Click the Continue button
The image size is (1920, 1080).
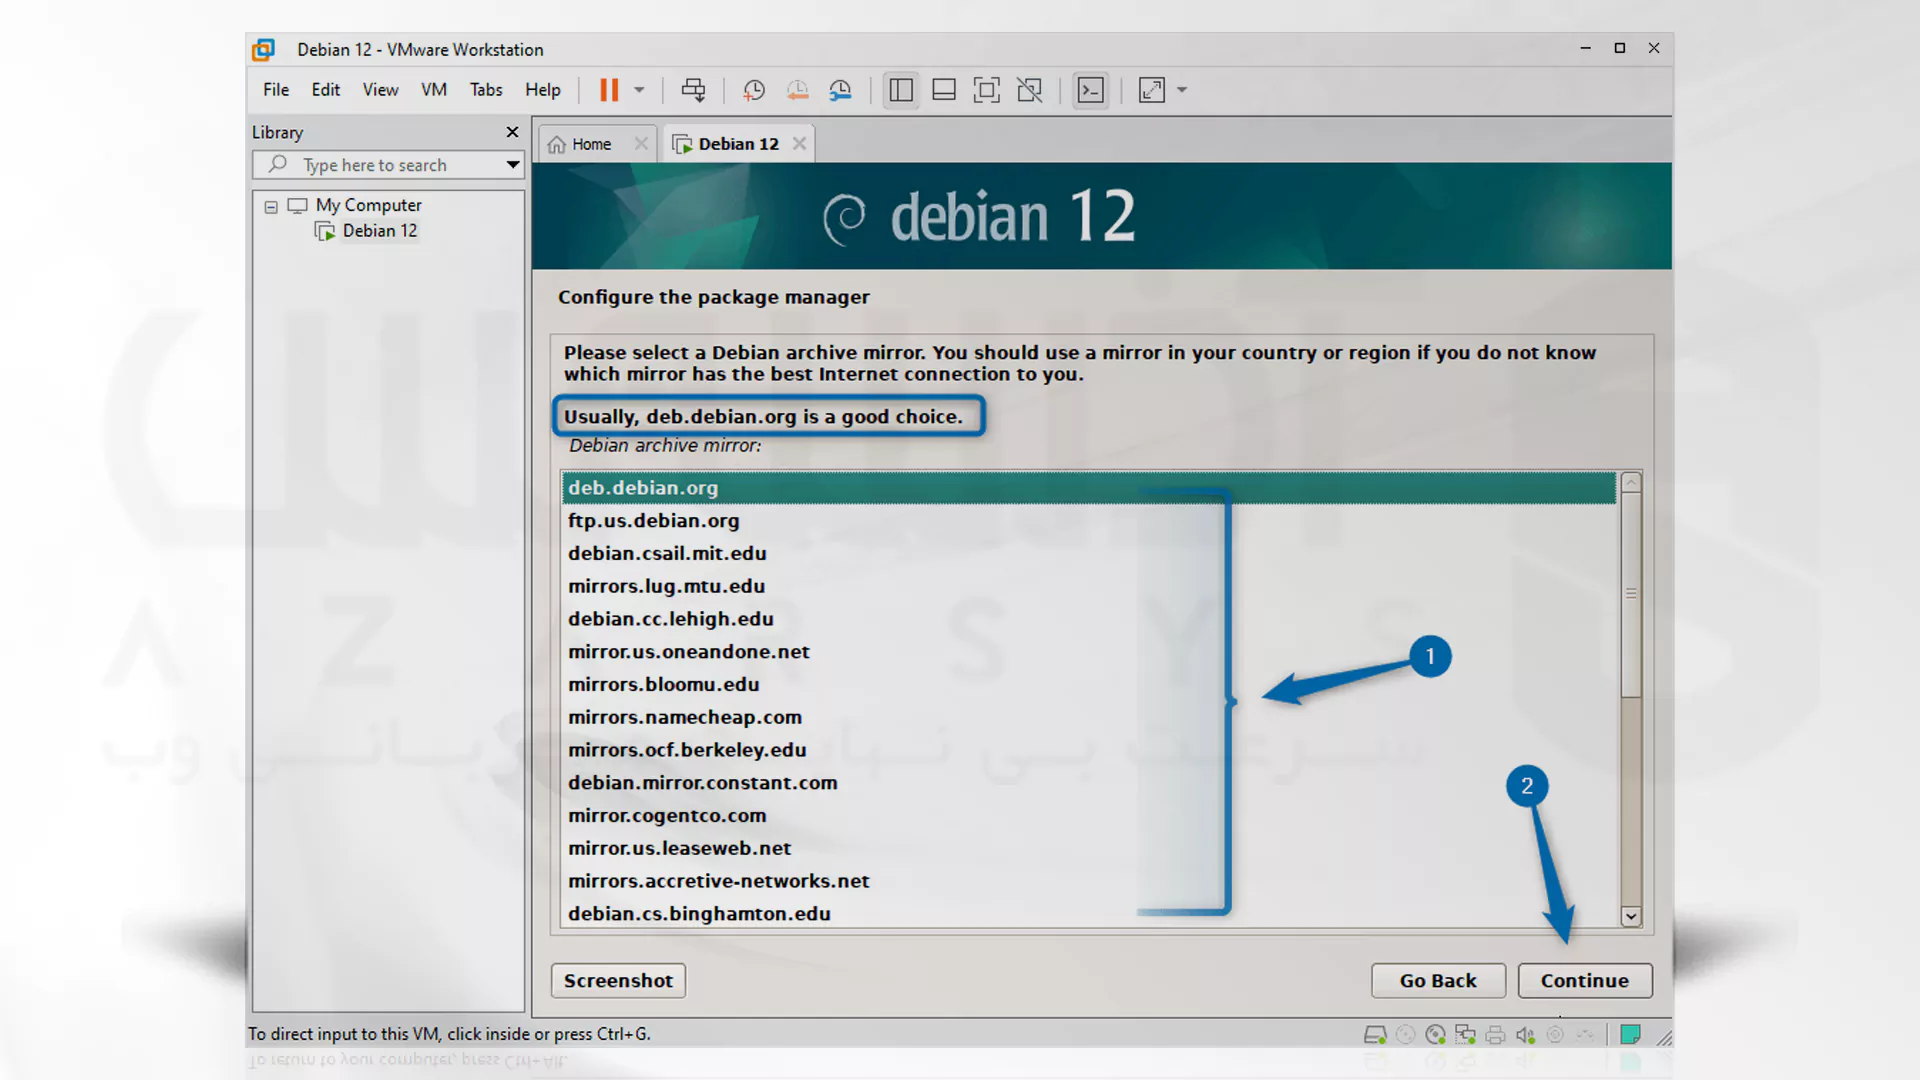pyautogui.click(x=1585, y=981)
